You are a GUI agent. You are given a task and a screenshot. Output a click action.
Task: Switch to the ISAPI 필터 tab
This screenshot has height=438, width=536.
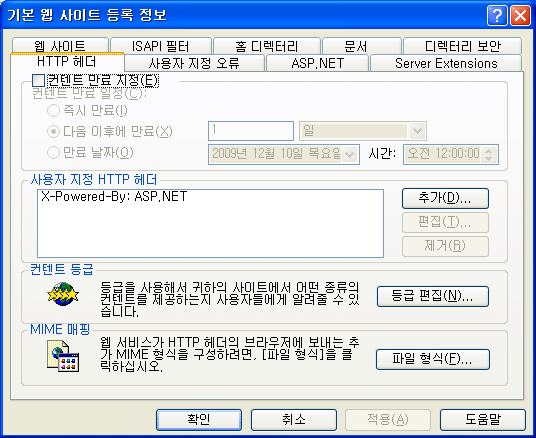click(x=160, y=45)
